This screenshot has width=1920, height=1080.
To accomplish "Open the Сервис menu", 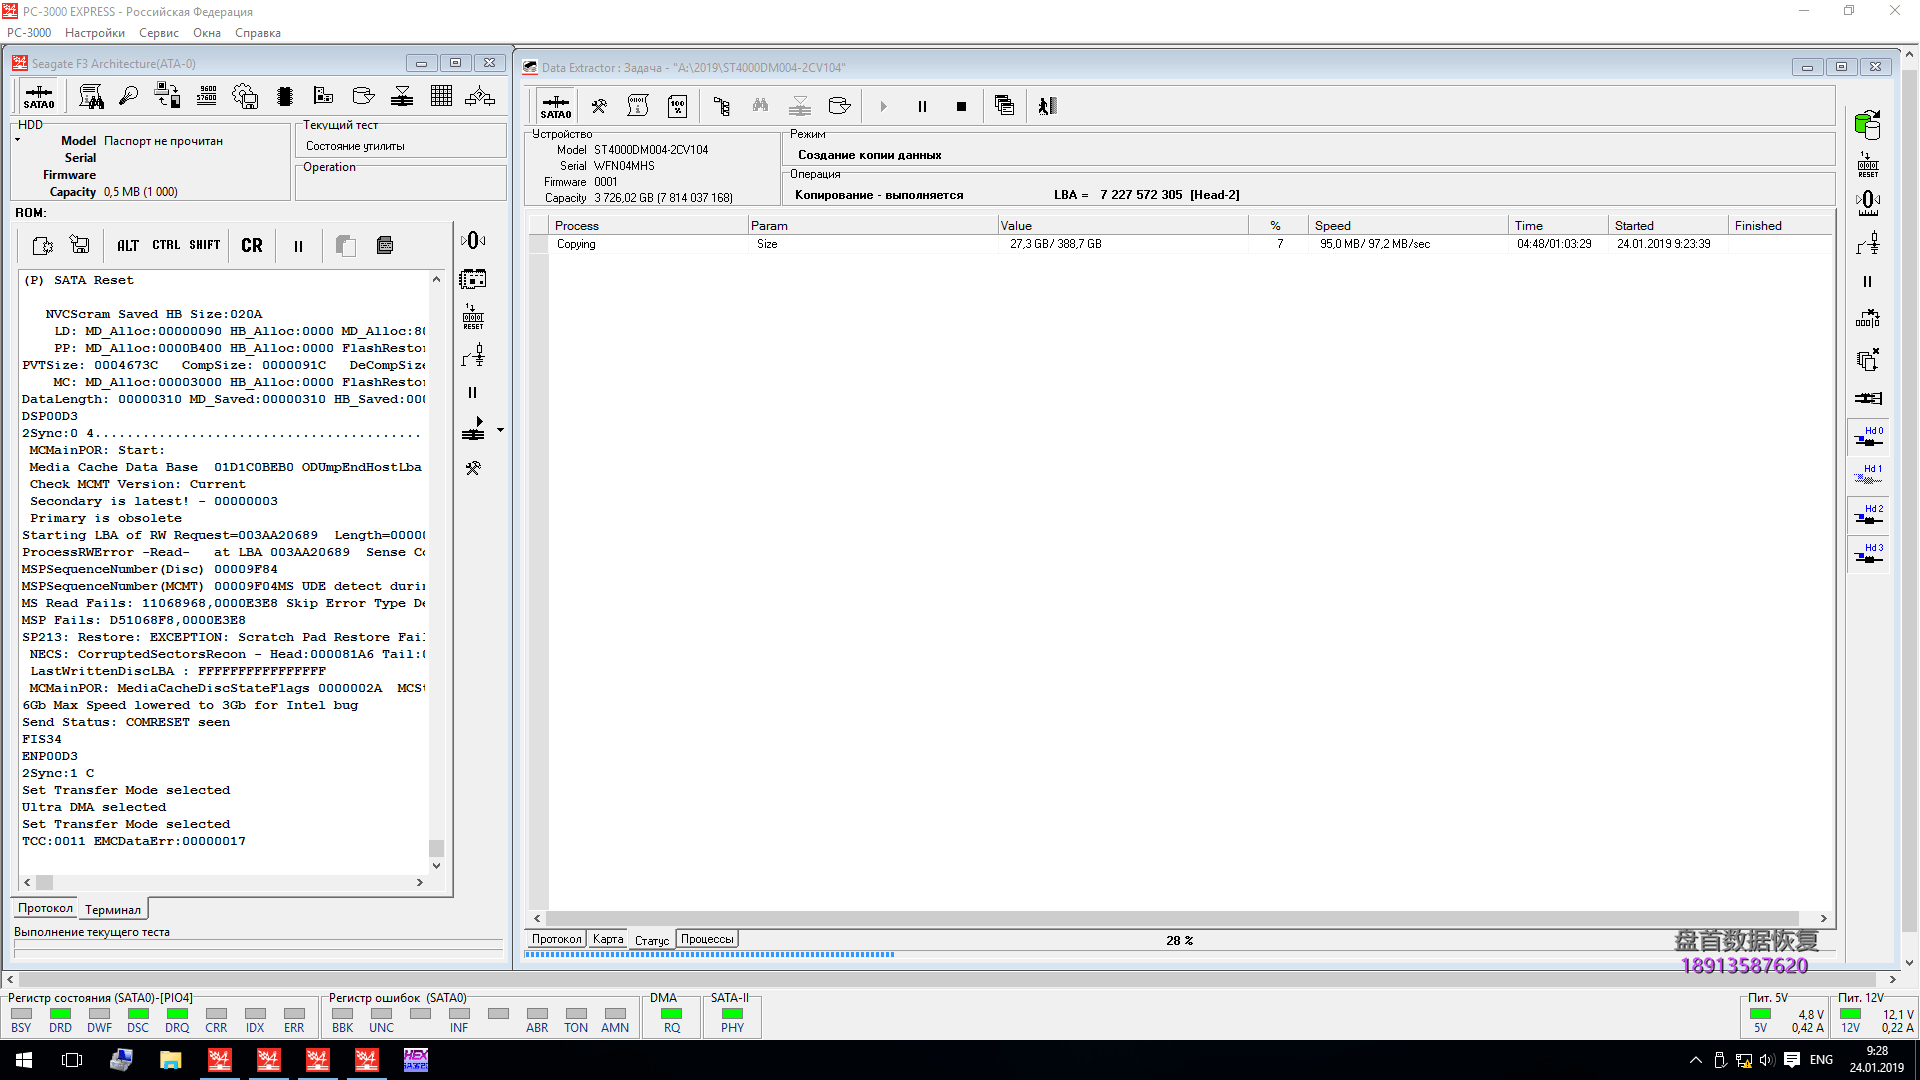I will pyautogui.click(x=159, y=33).
